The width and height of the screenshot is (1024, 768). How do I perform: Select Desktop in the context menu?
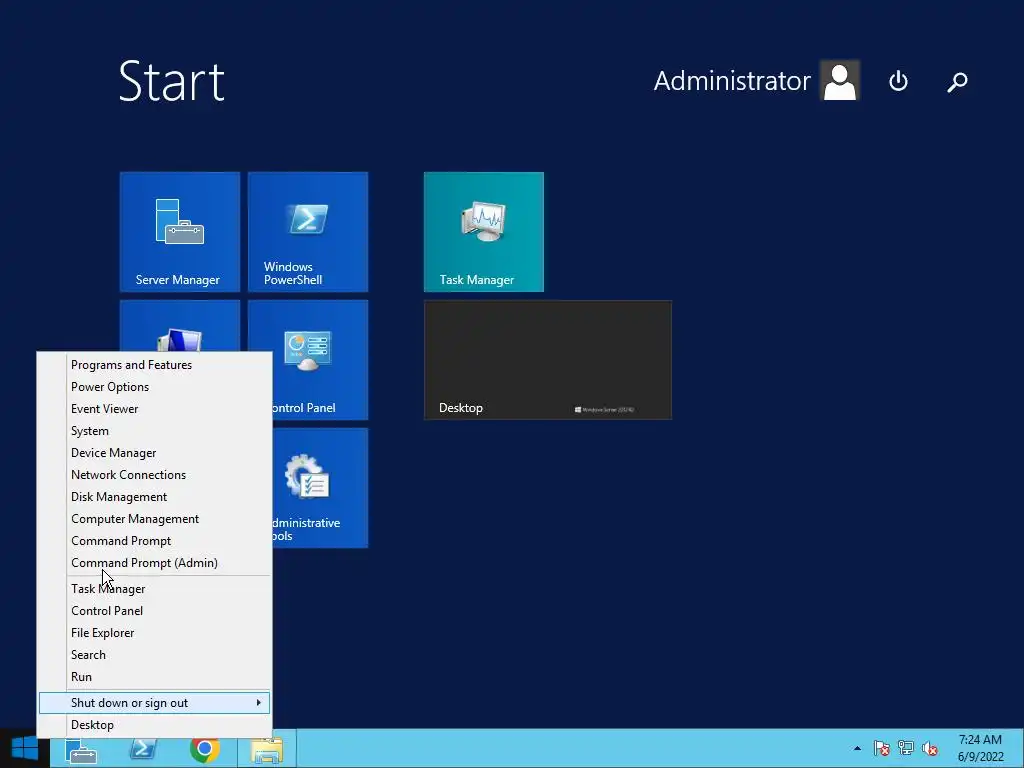155,725
